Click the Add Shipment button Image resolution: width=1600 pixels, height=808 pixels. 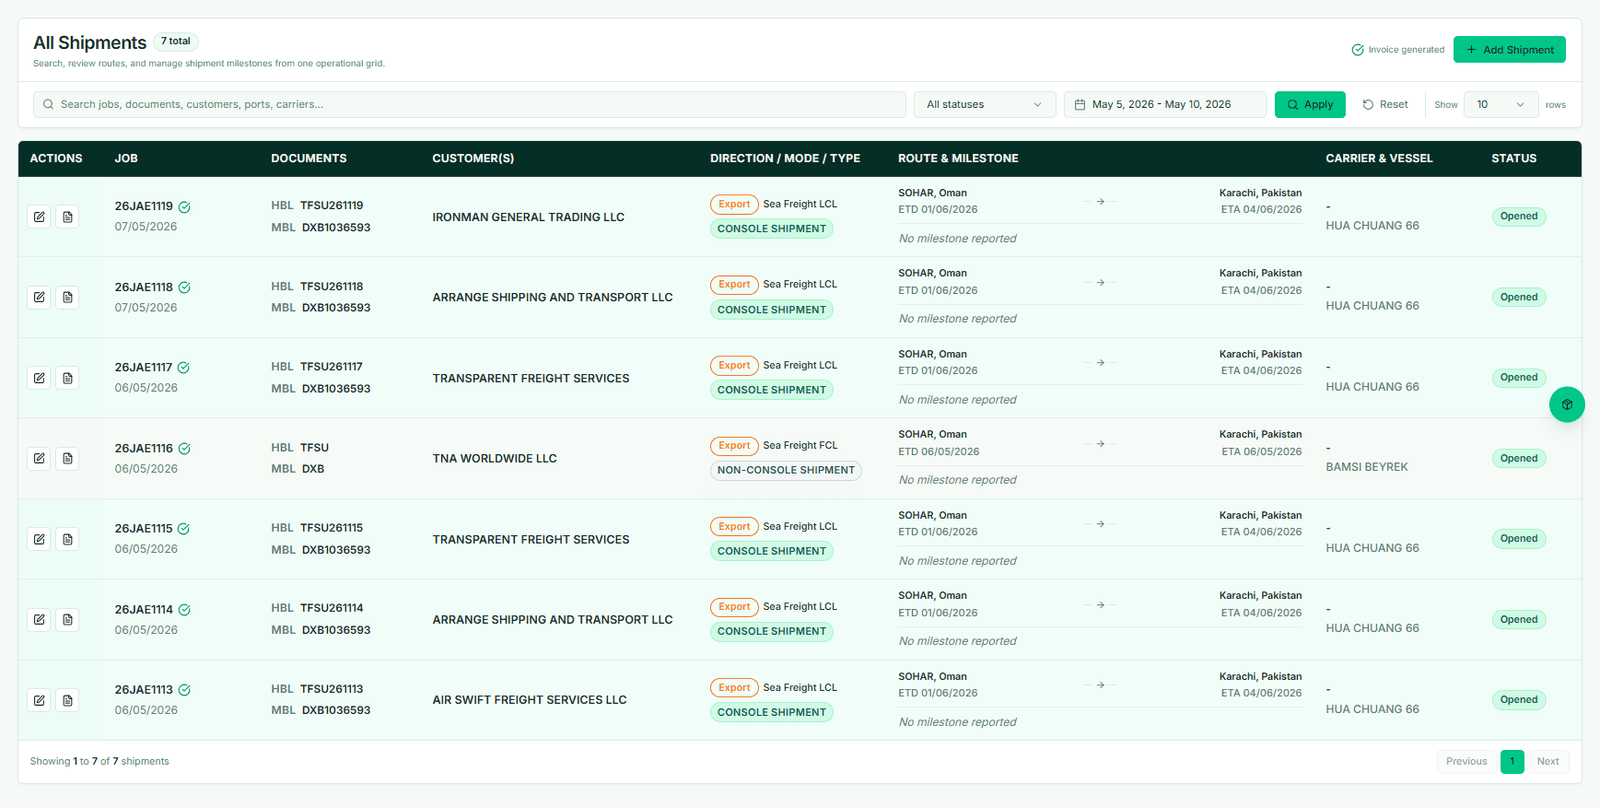tap(1509, 50)
